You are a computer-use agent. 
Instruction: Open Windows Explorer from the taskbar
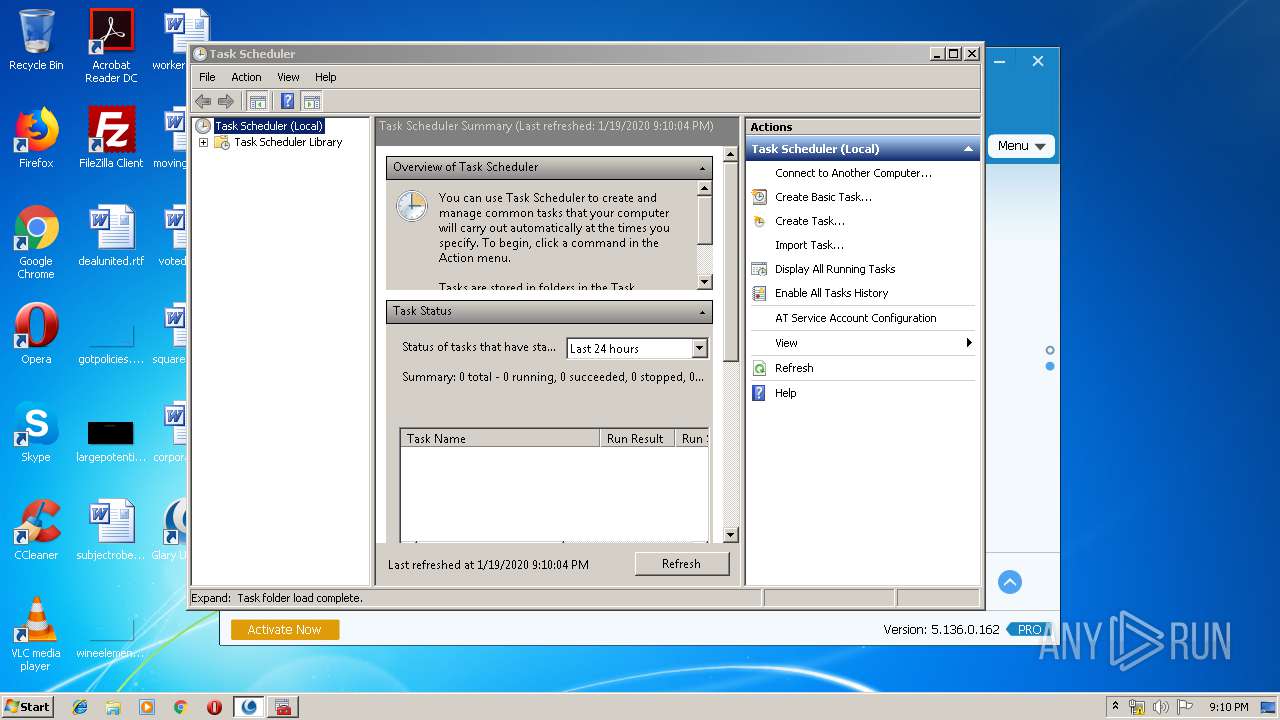click(x=113, y=707)
